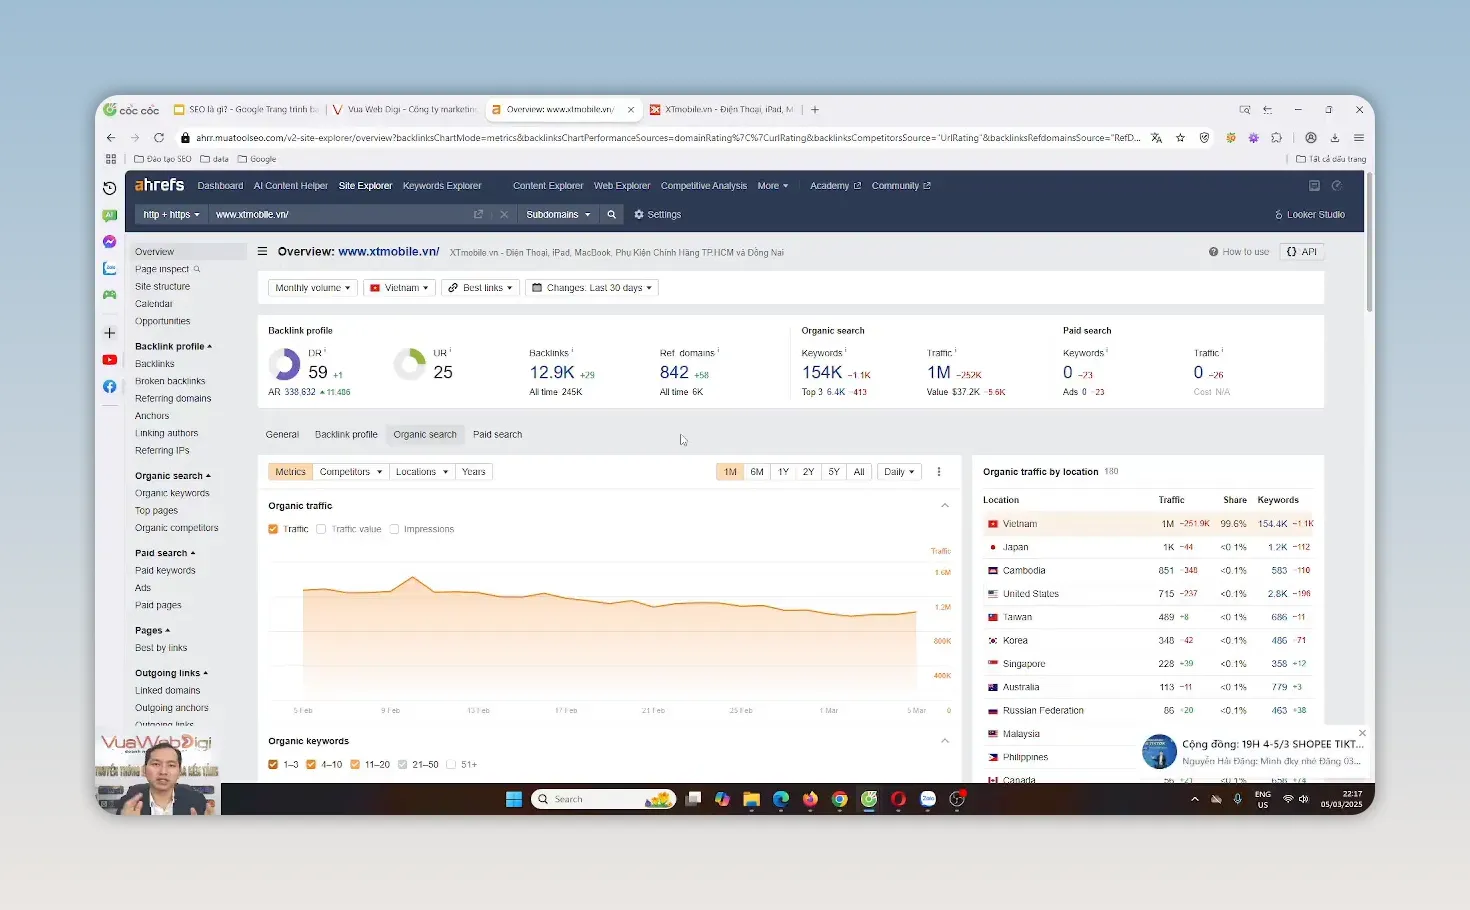
Task: Go back to the previous page
Action: click(111, 138)
